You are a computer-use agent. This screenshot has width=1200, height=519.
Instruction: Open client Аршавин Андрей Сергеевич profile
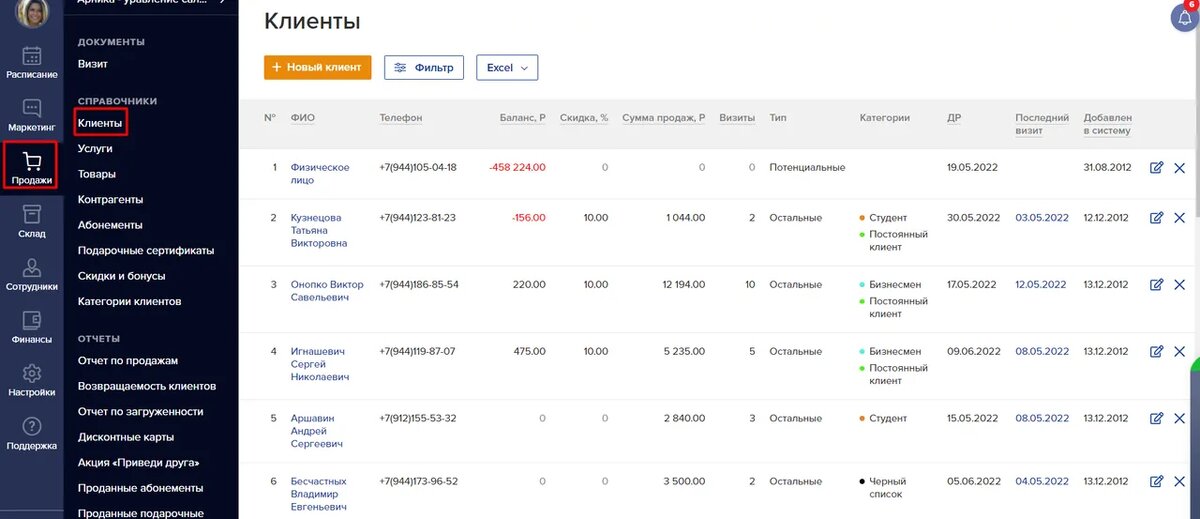pos(317,432)
